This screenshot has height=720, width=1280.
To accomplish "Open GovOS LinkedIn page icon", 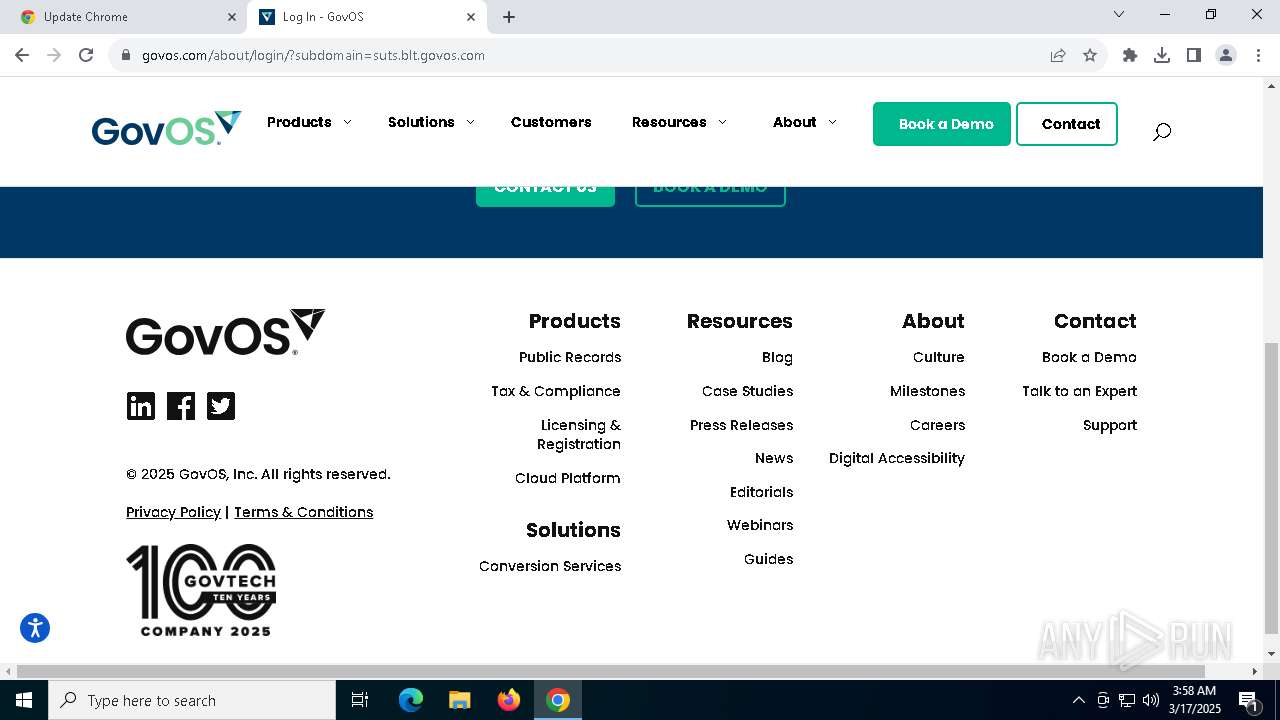I will tap(141, 406).
